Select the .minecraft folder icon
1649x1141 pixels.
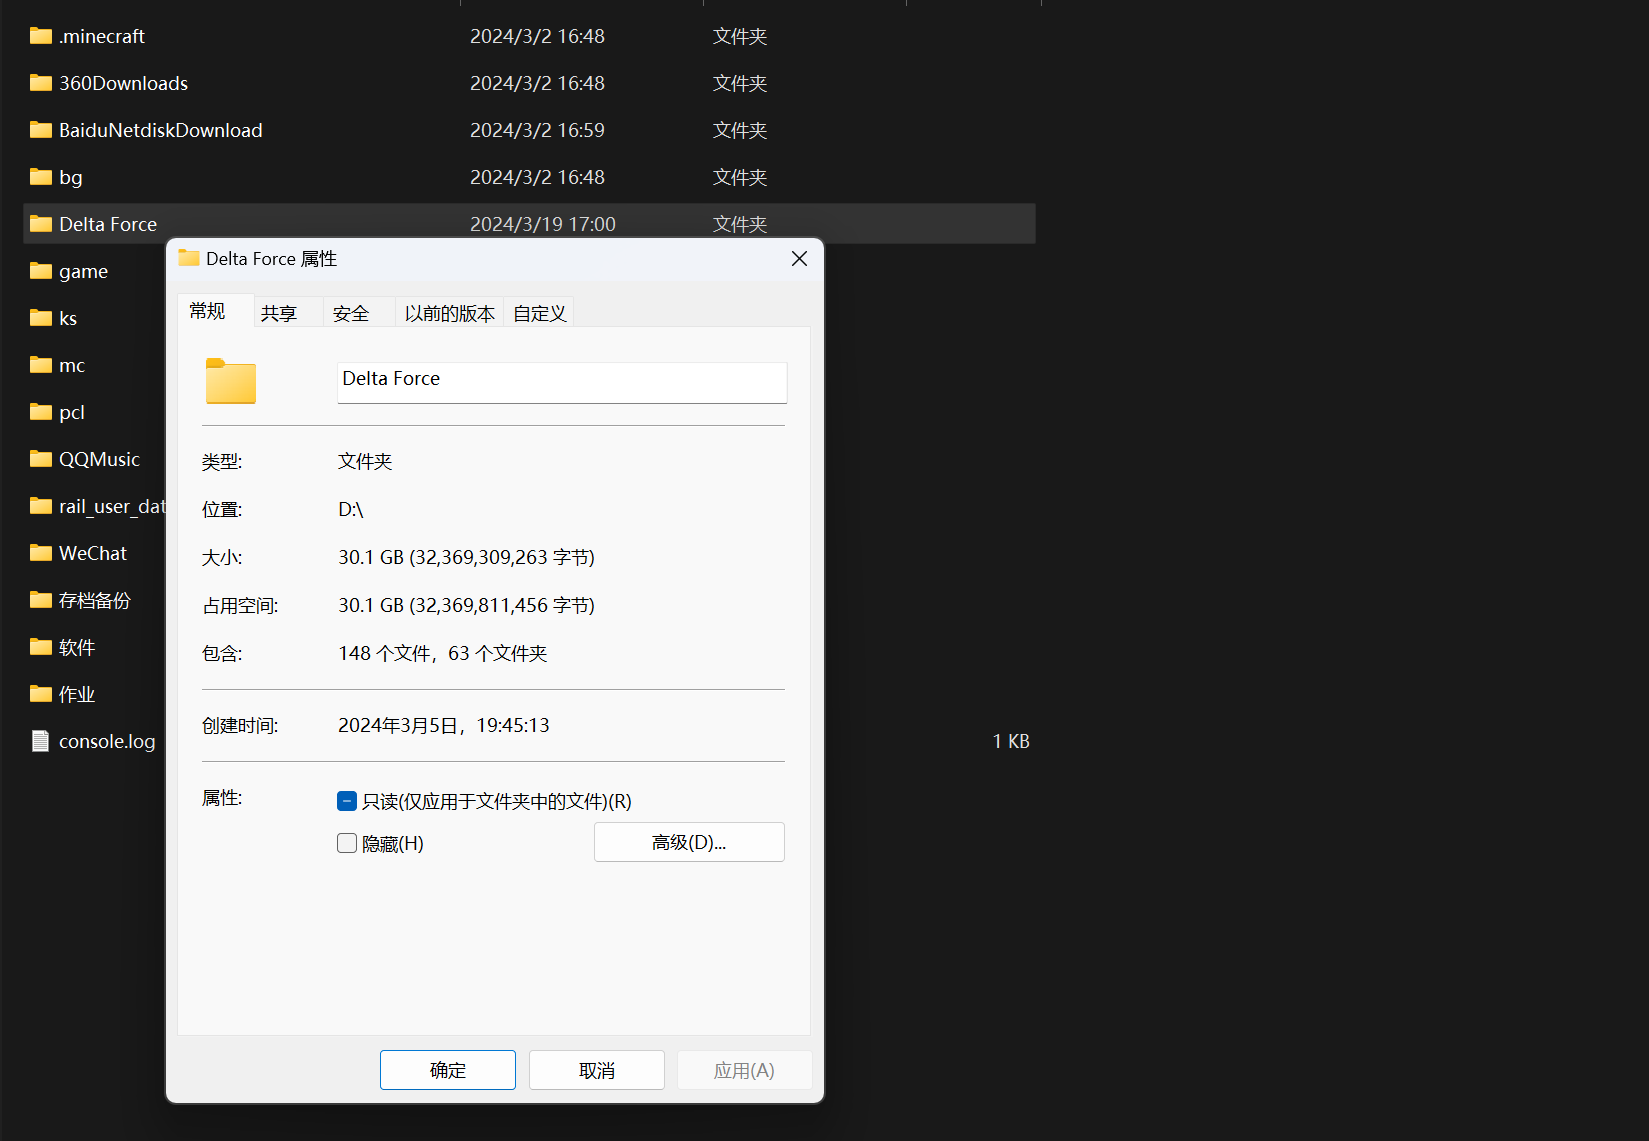click(x=41, y=36)
